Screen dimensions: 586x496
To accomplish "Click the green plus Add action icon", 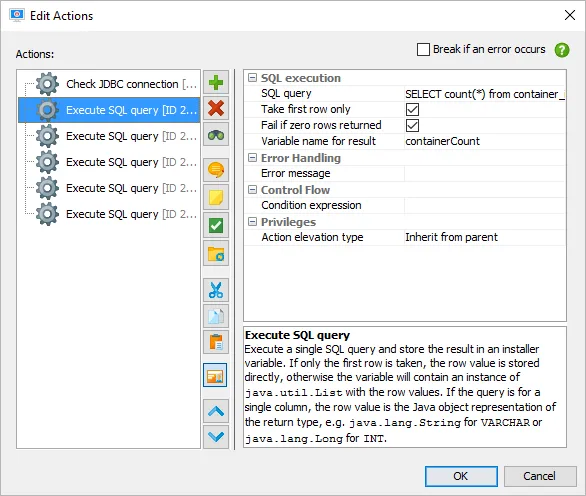I will tap(216, 83).
